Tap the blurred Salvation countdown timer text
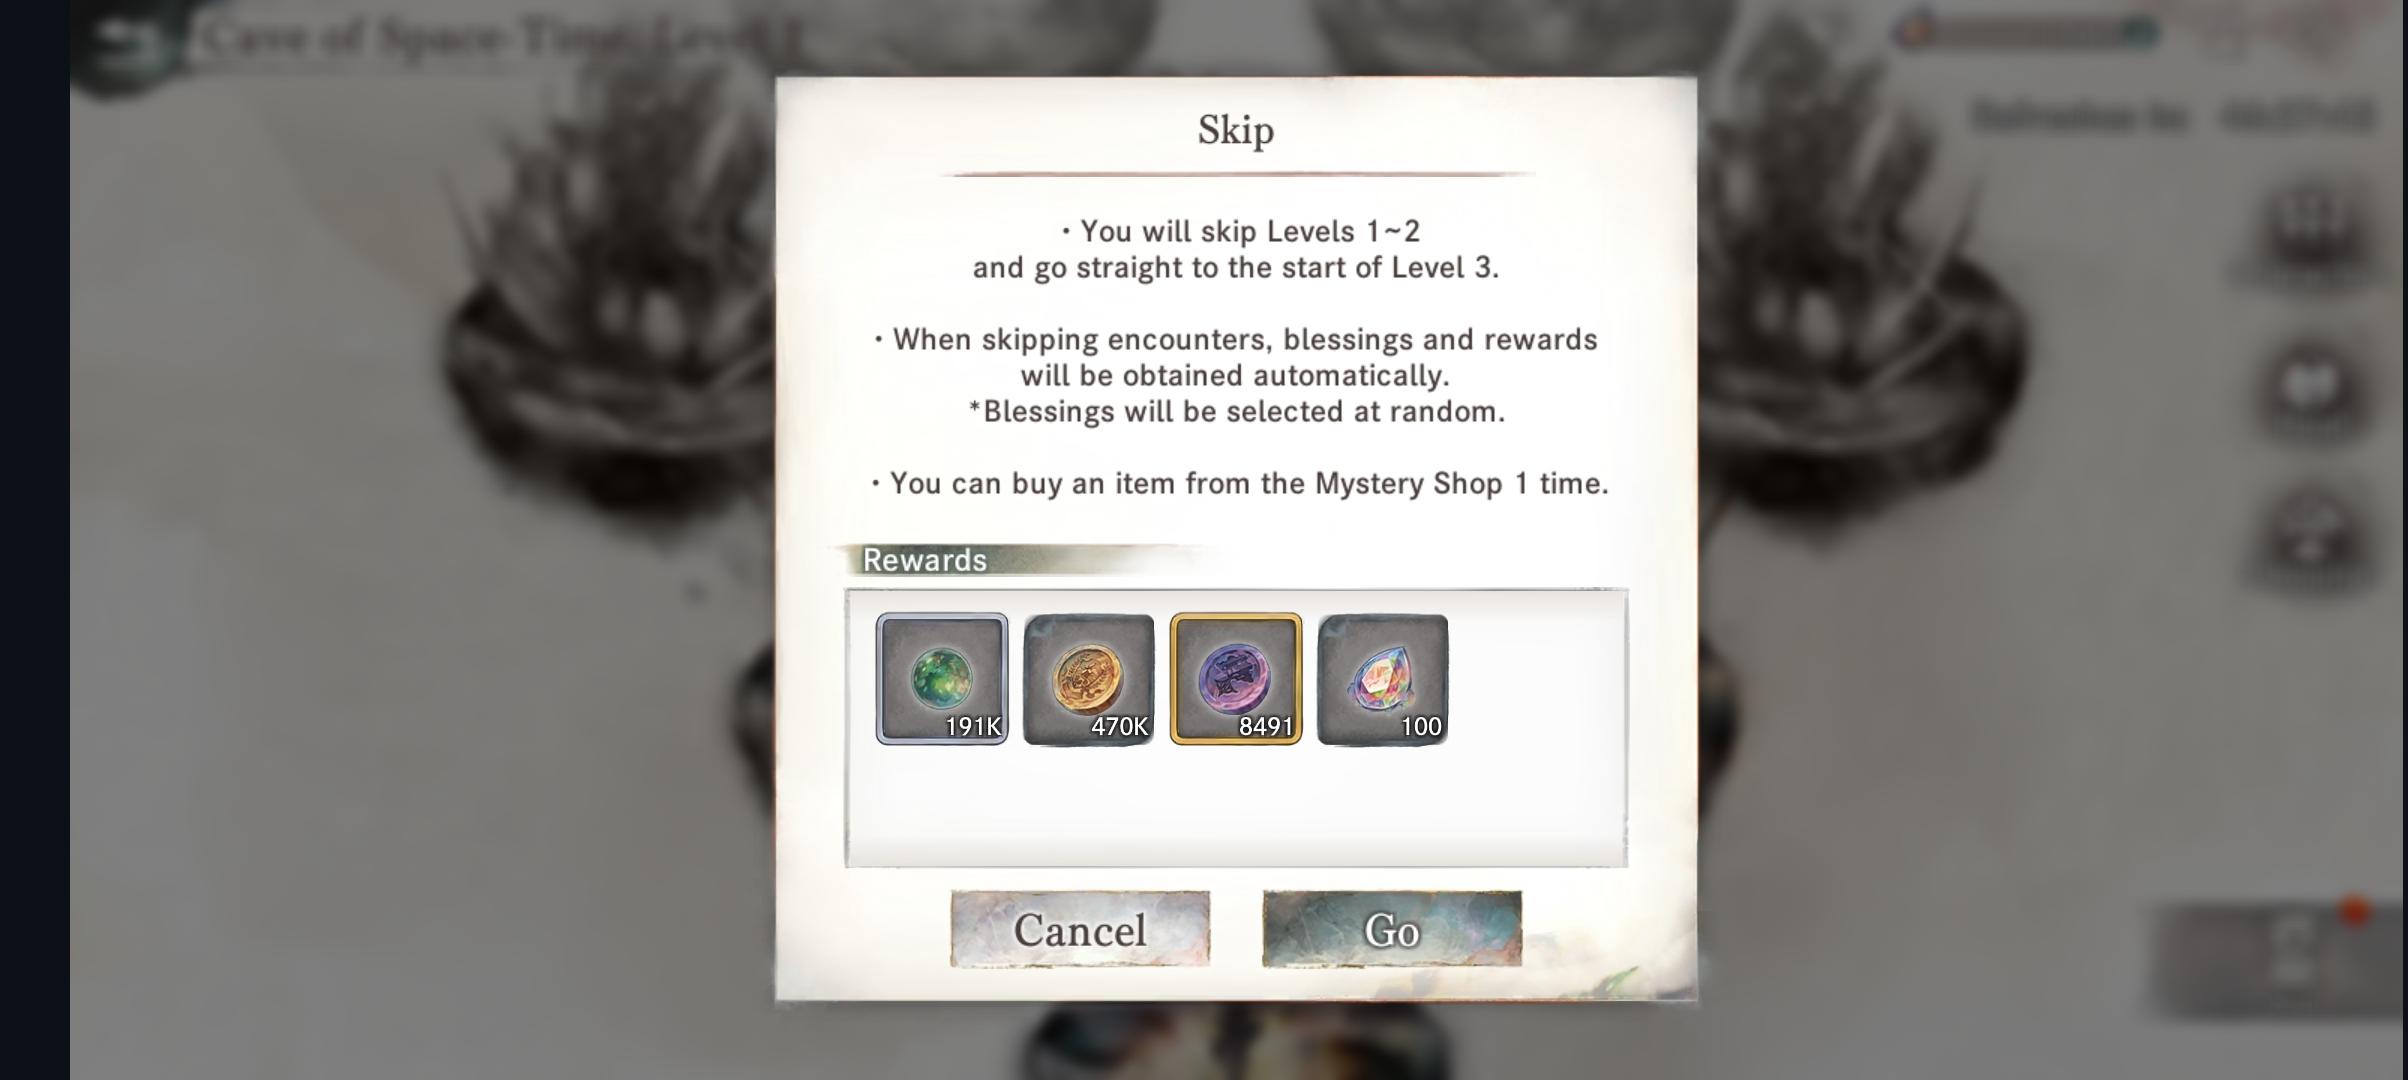Screen dimensions: 2408x1080 2172,117
